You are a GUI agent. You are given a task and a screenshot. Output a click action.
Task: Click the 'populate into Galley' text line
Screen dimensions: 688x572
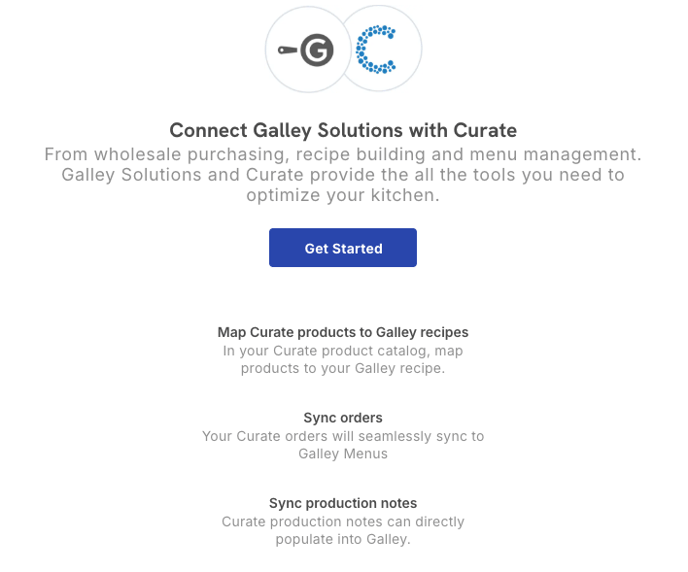pos(343,539)
